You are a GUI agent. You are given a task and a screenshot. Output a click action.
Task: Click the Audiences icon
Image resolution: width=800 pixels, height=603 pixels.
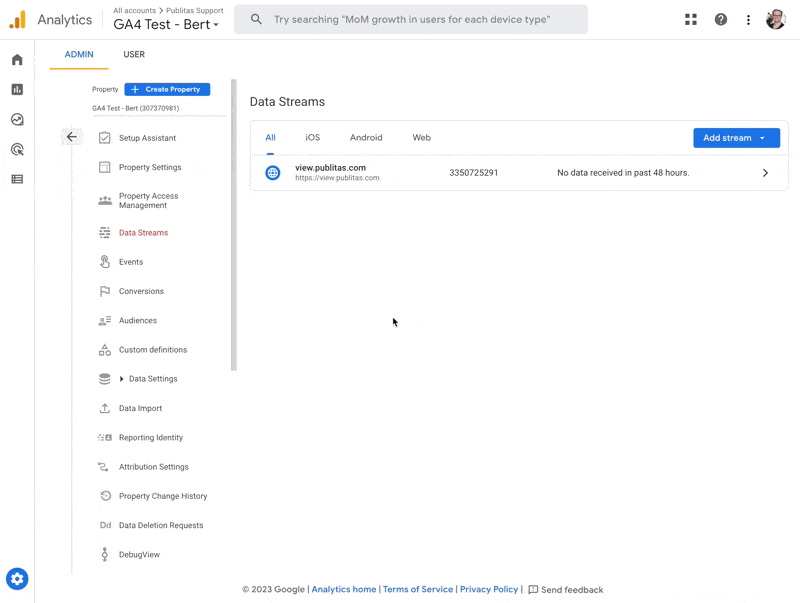105,320
